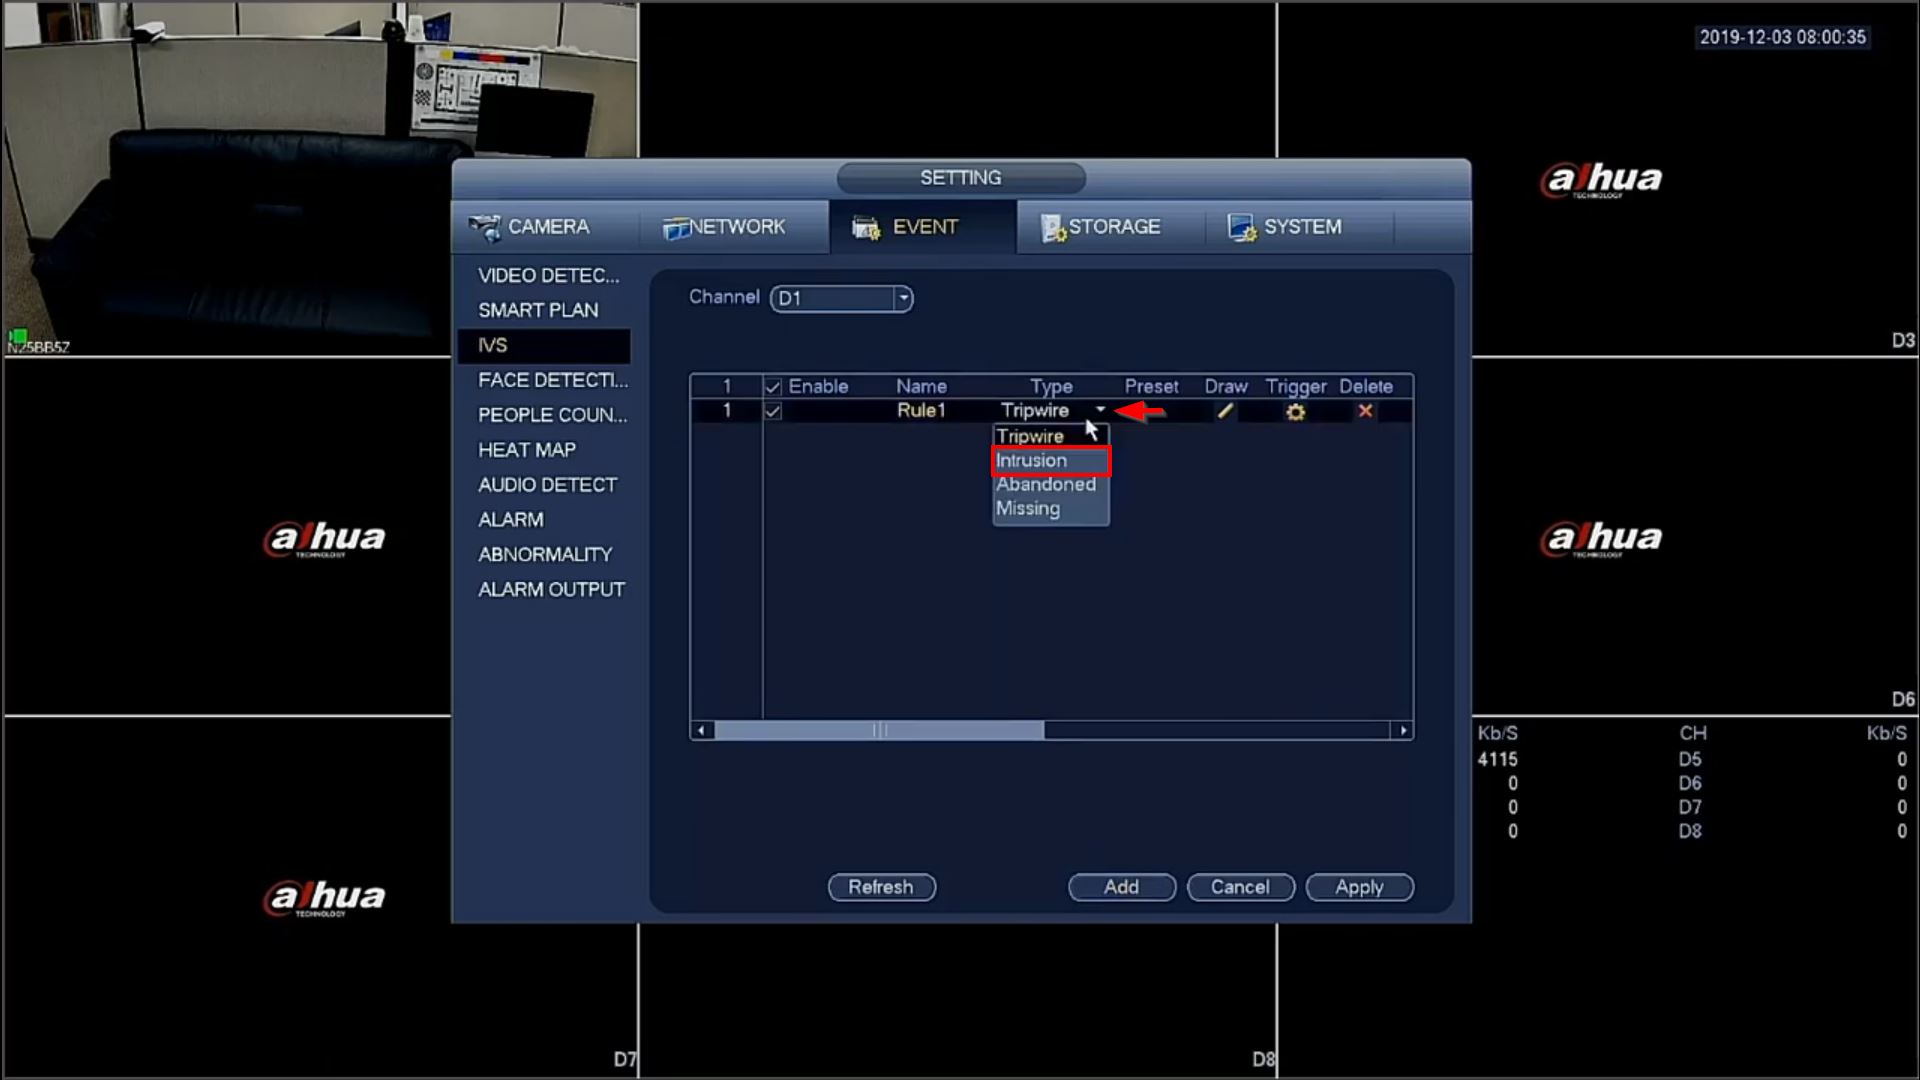This screenshot has width=1920, height=1080.
Task: Select Intrusion from the type list
Action: 1032,461
